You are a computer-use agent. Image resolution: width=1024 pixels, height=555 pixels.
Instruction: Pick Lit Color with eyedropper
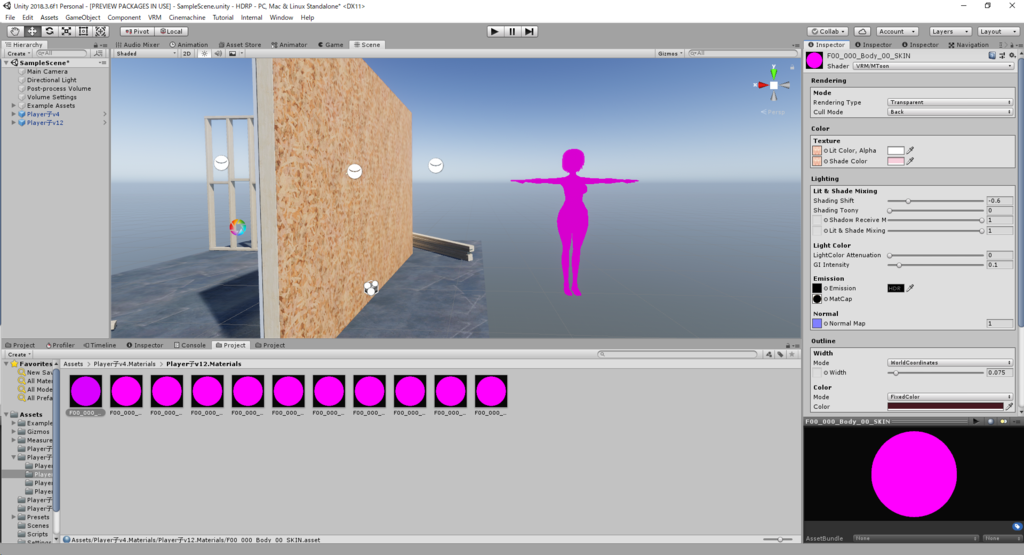click(910, 150)
